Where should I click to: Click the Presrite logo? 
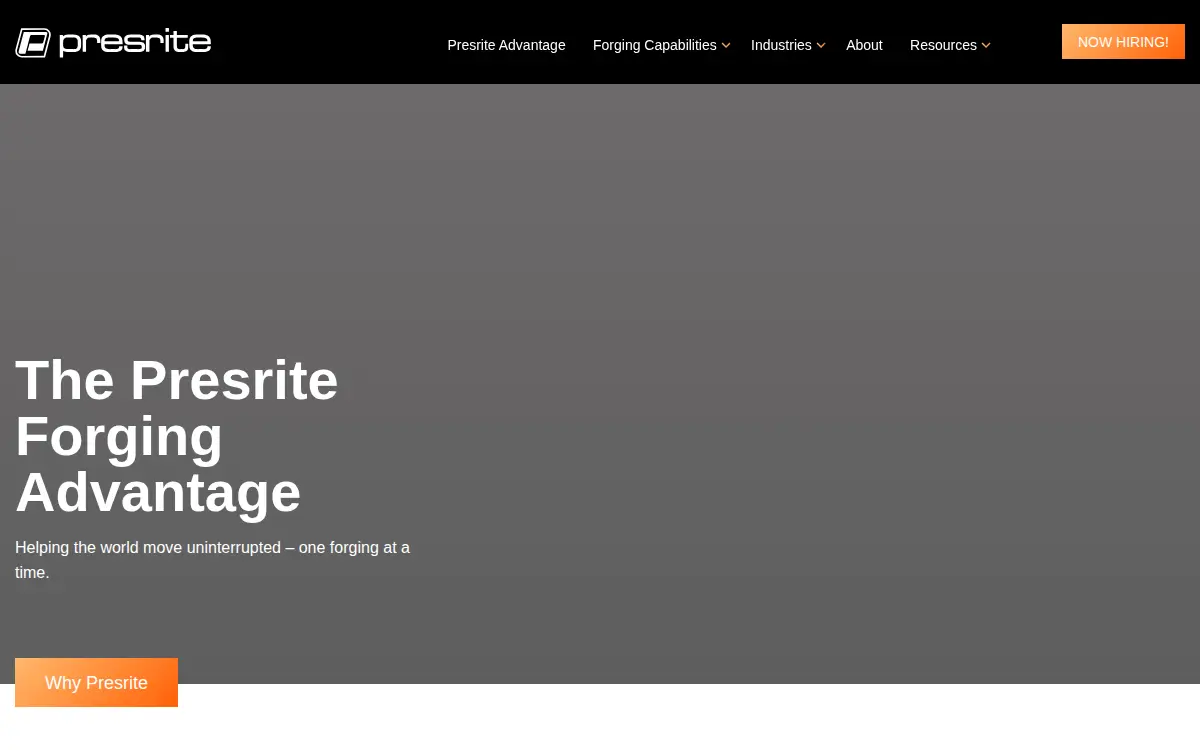113,43
